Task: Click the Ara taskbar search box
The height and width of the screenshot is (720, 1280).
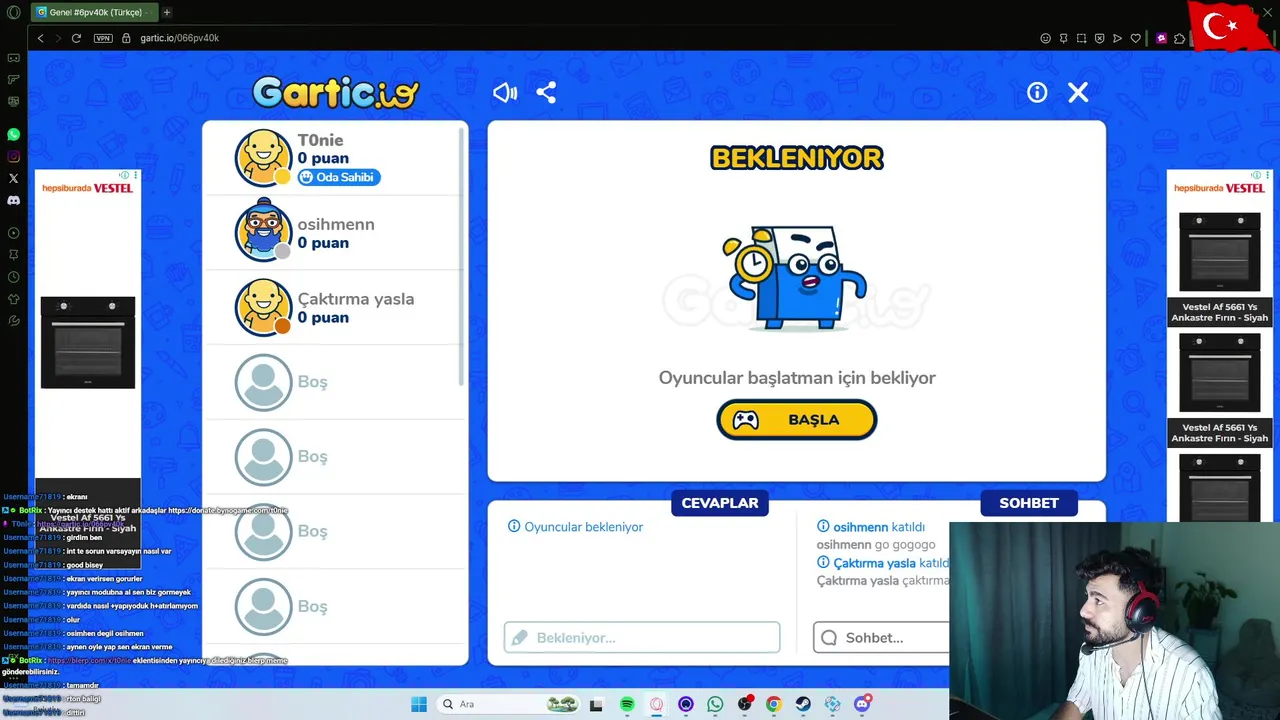Action: point(508,704)
